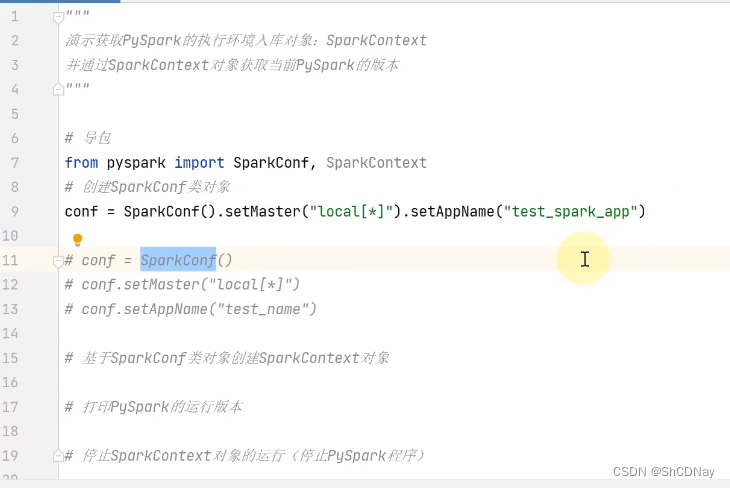Click the highlighted SparkConf selection on line 11
Screen dimensions: 730x488
point(178,260)
